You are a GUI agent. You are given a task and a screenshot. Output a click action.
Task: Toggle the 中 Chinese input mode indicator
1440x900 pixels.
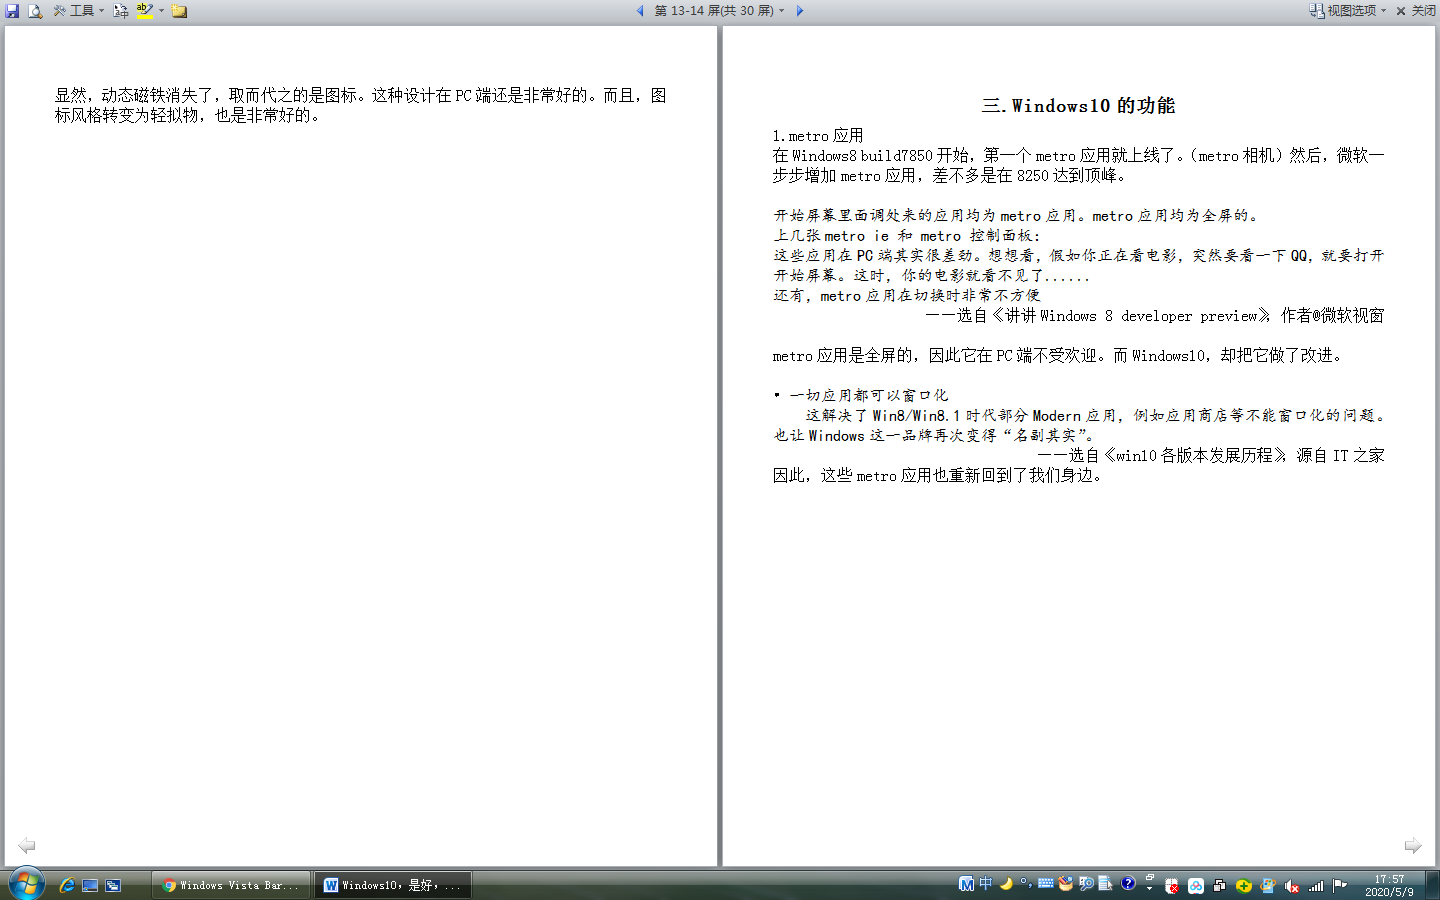click(986, 884)
